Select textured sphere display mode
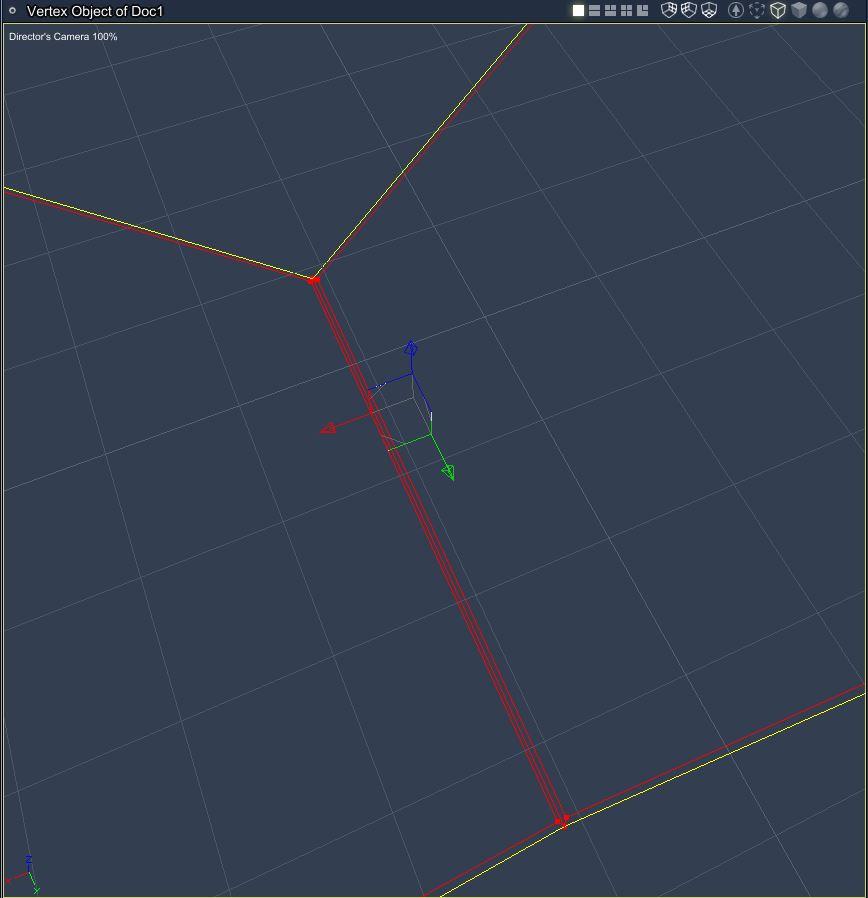 841,10
